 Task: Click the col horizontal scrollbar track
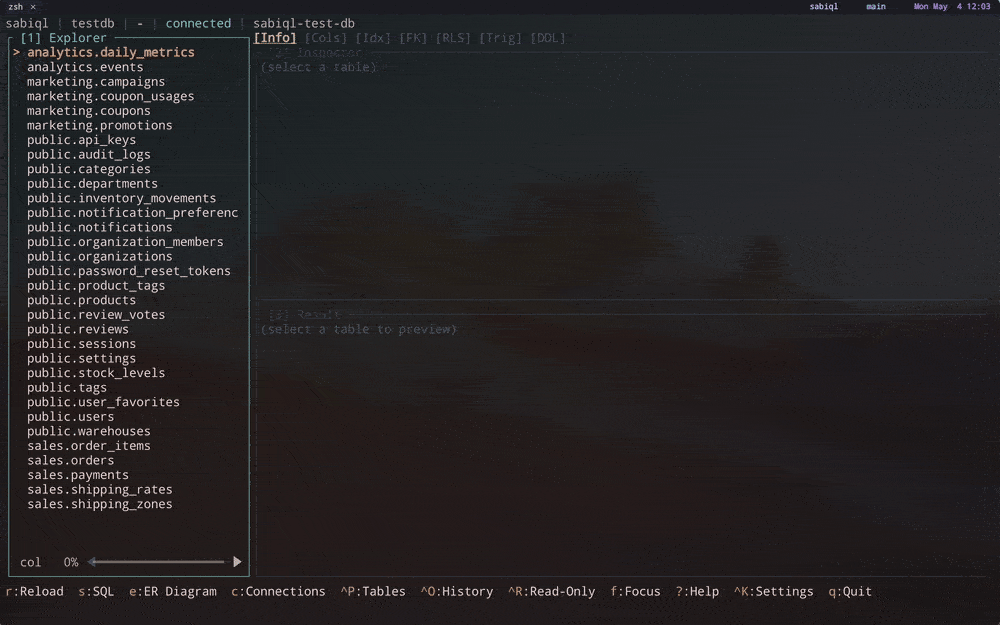160,562
